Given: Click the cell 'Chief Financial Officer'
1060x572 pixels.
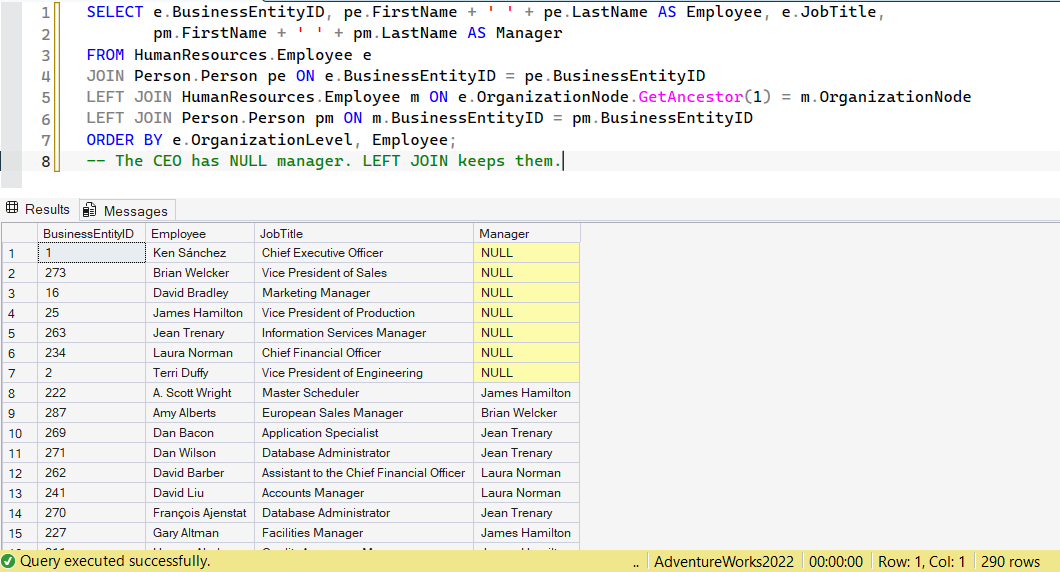Looking at the screenshot, I should pyautogui.click(x=364, y=352).
